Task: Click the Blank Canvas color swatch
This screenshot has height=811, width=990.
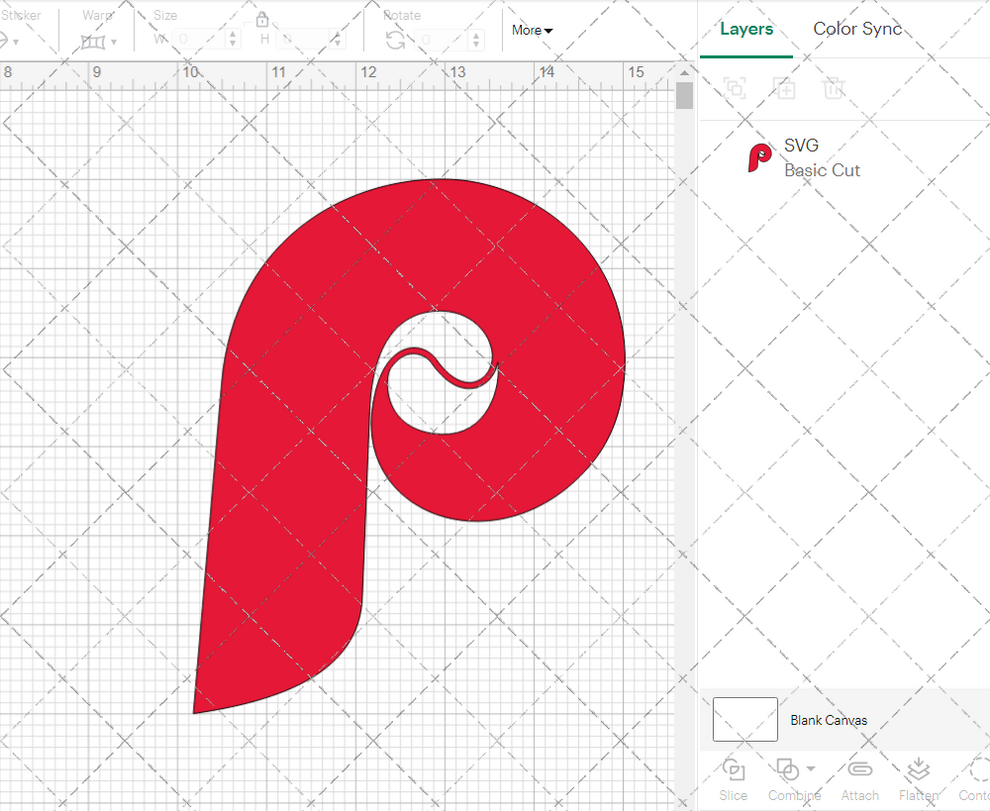Action: pyautogui.click(x=744, y=720)
